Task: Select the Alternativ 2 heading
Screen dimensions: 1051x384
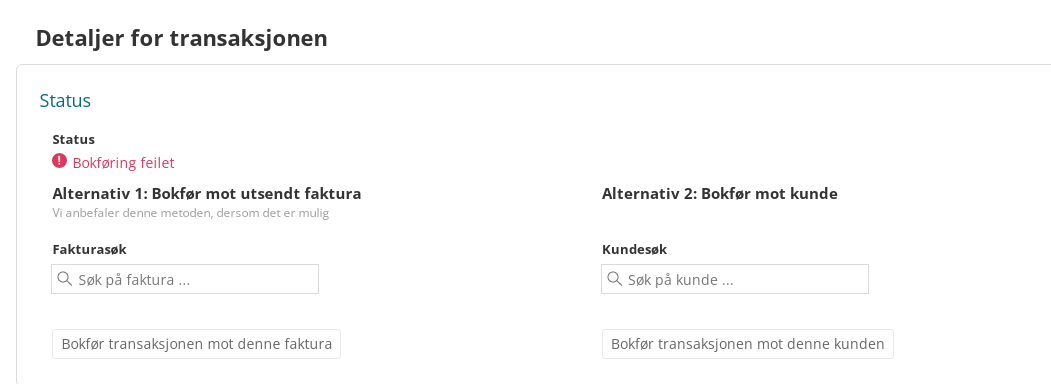Action: coord(719,194)
